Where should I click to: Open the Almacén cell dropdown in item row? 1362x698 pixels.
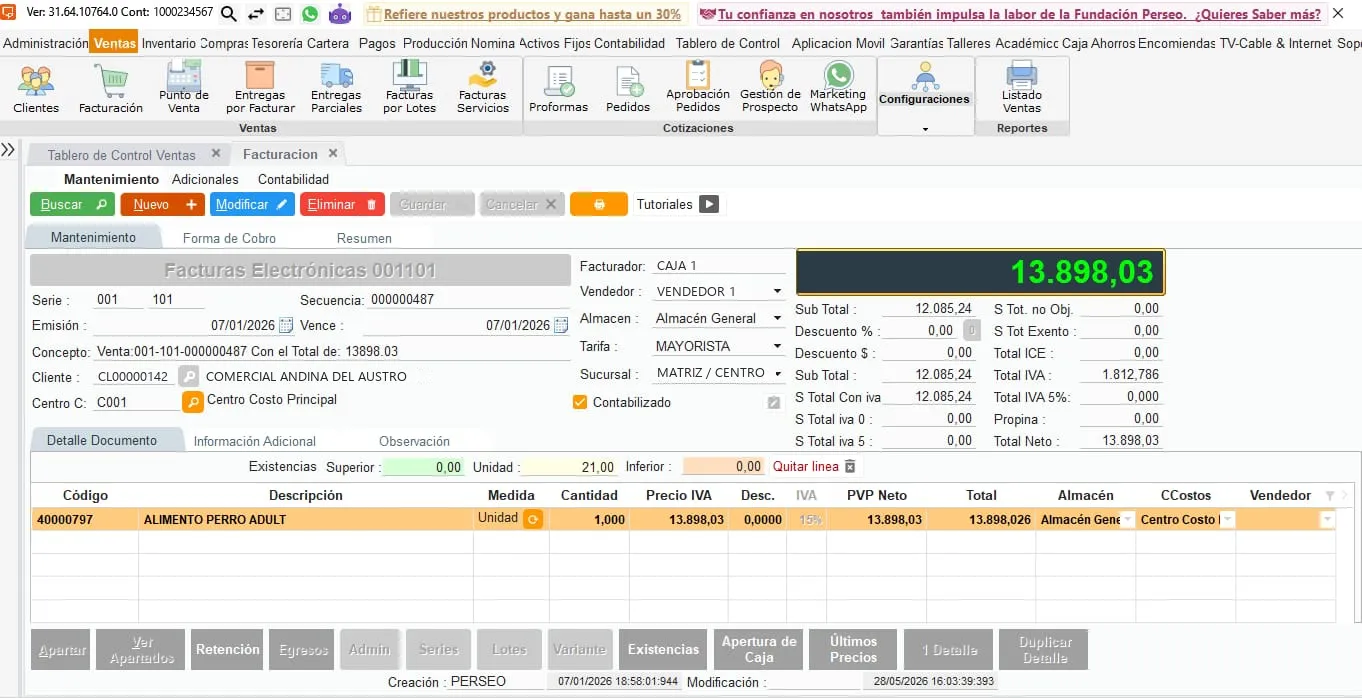point(1128,519)
